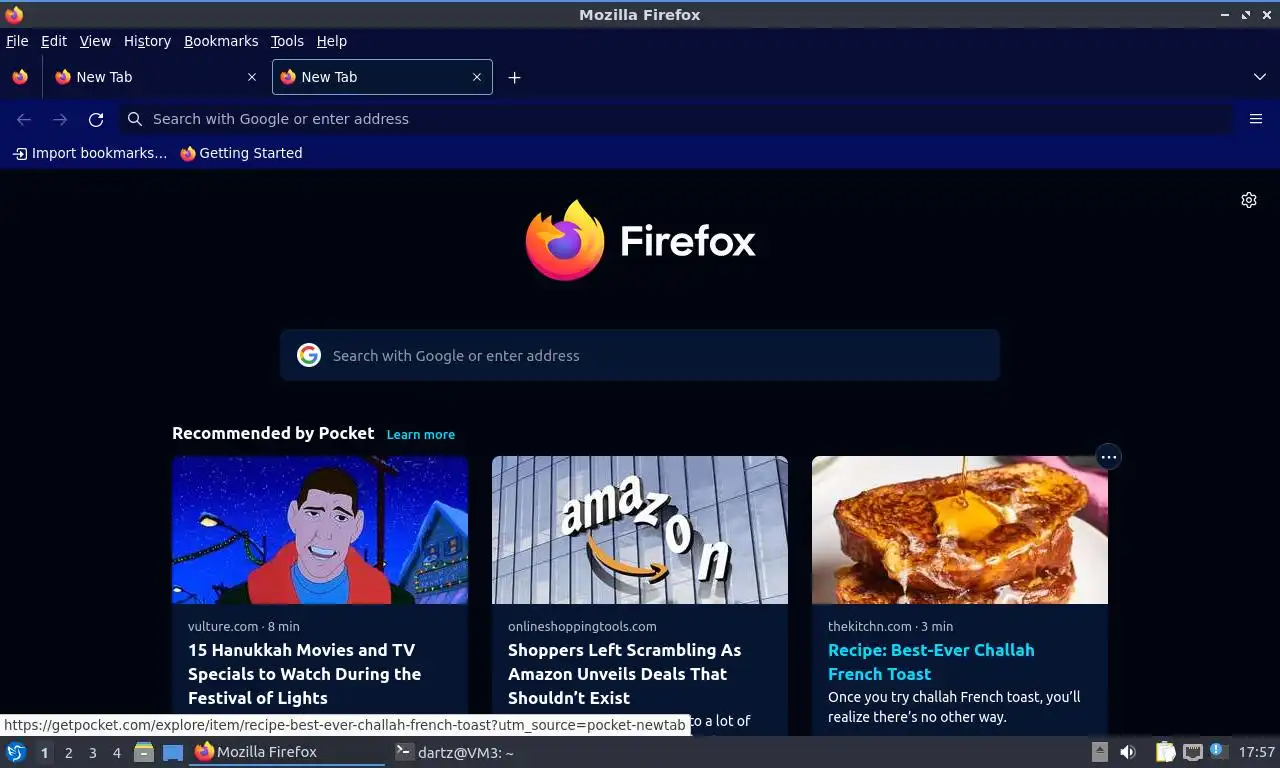Click show desktop taskbar icon
This screenshot has width=1280, height=768.
173,752
